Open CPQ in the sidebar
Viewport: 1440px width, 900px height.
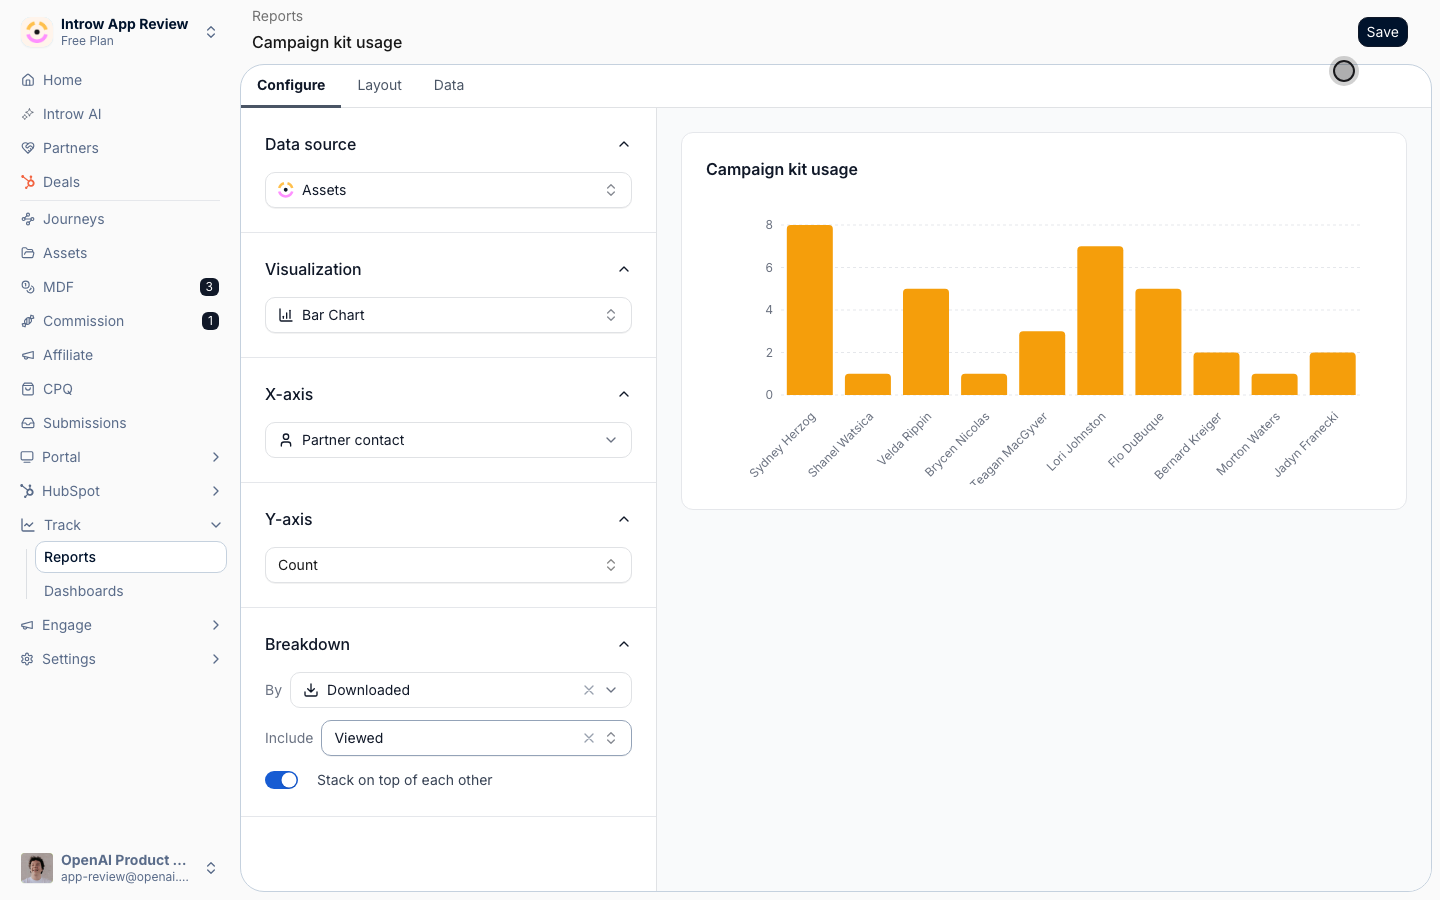pyautogui.click(x=120, y=389)
